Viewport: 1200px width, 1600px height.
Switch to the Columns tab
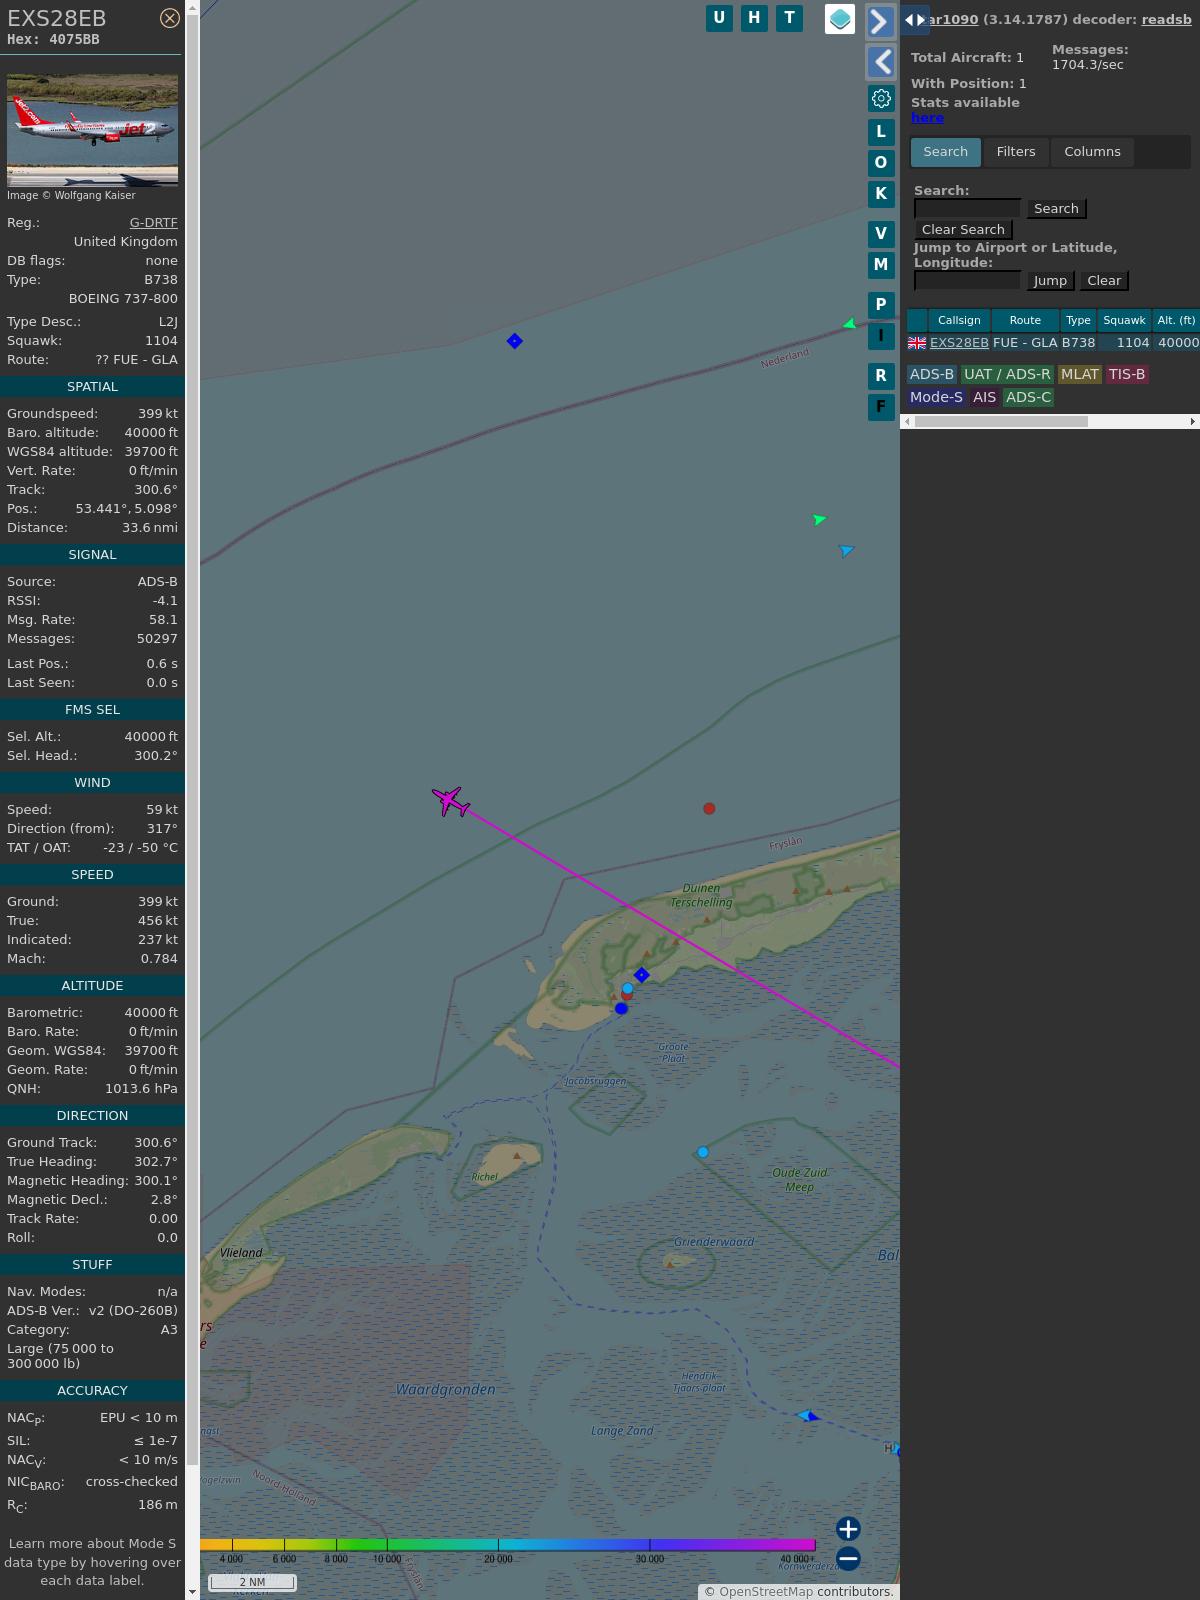[1092, 152]
